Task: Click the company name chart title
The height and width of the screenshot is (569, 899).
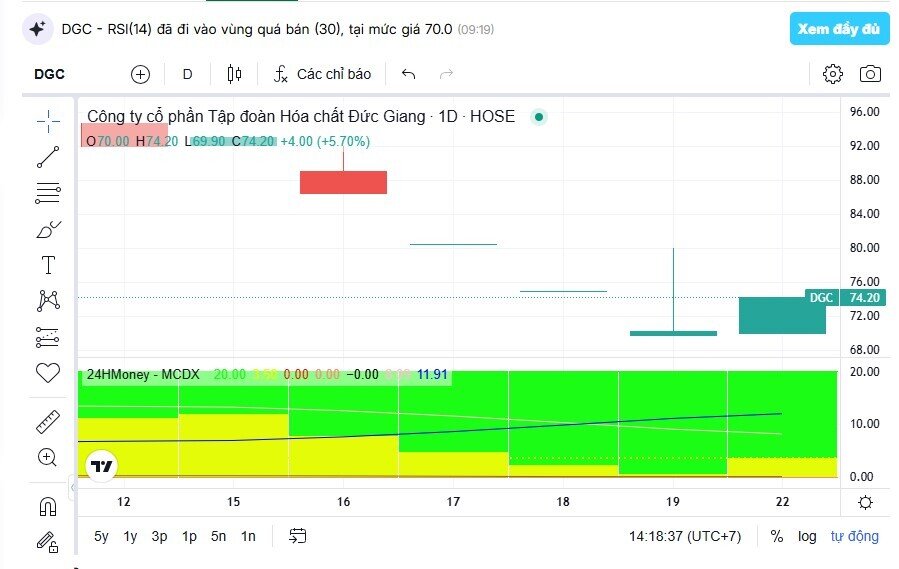Action: tap(301, 116)
